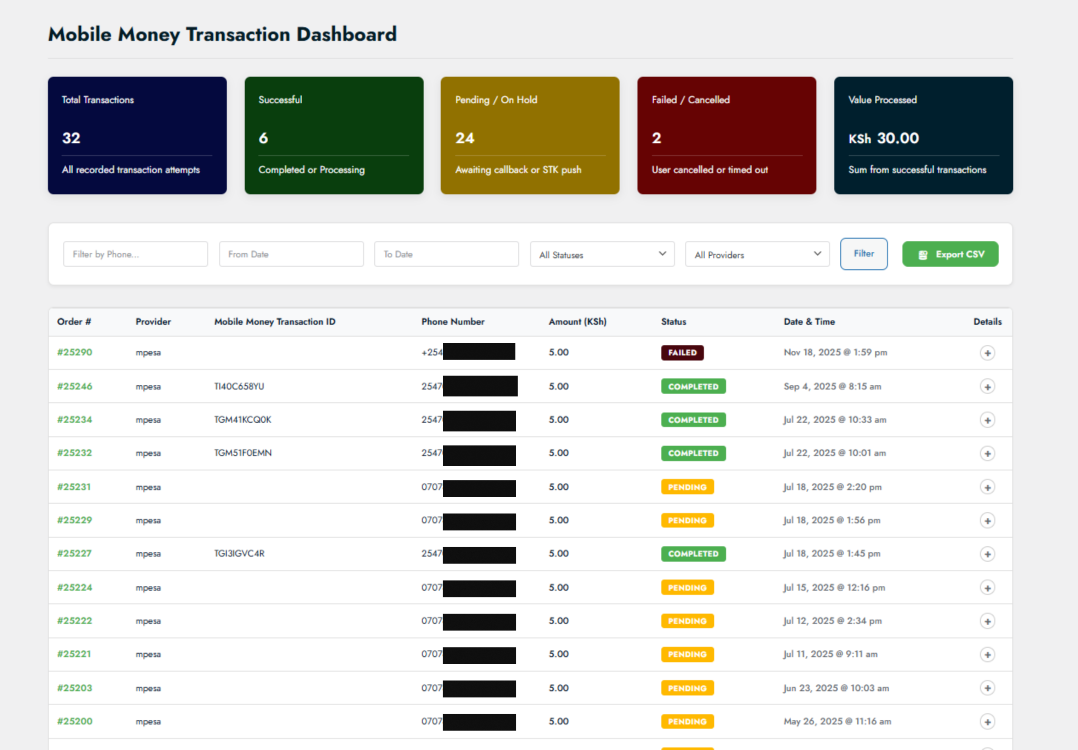Open the All Providers dropdown

pos(757,254)
